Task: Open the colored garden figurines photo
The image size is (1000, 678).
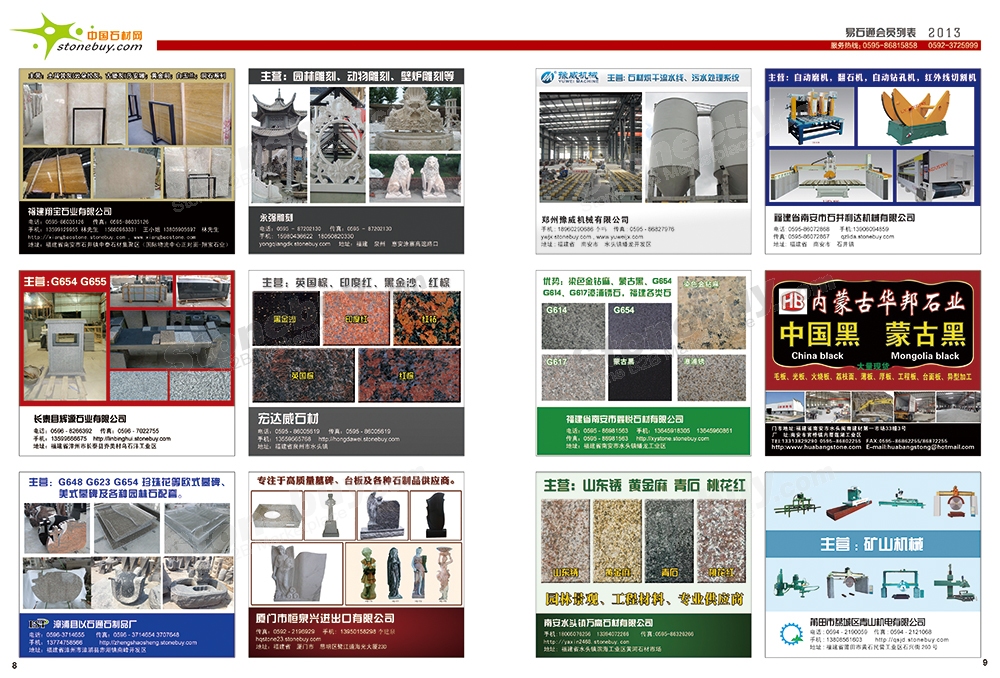Action: click(x=402, y=572)
